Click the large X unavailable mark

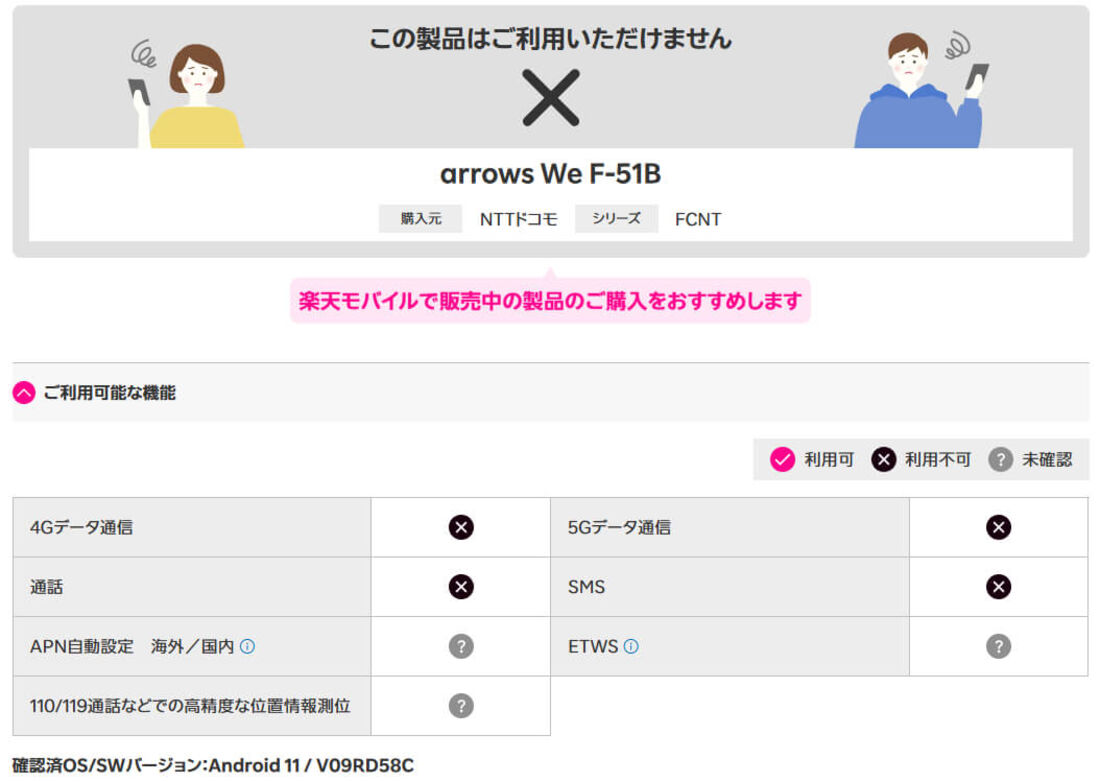point(551,98)
